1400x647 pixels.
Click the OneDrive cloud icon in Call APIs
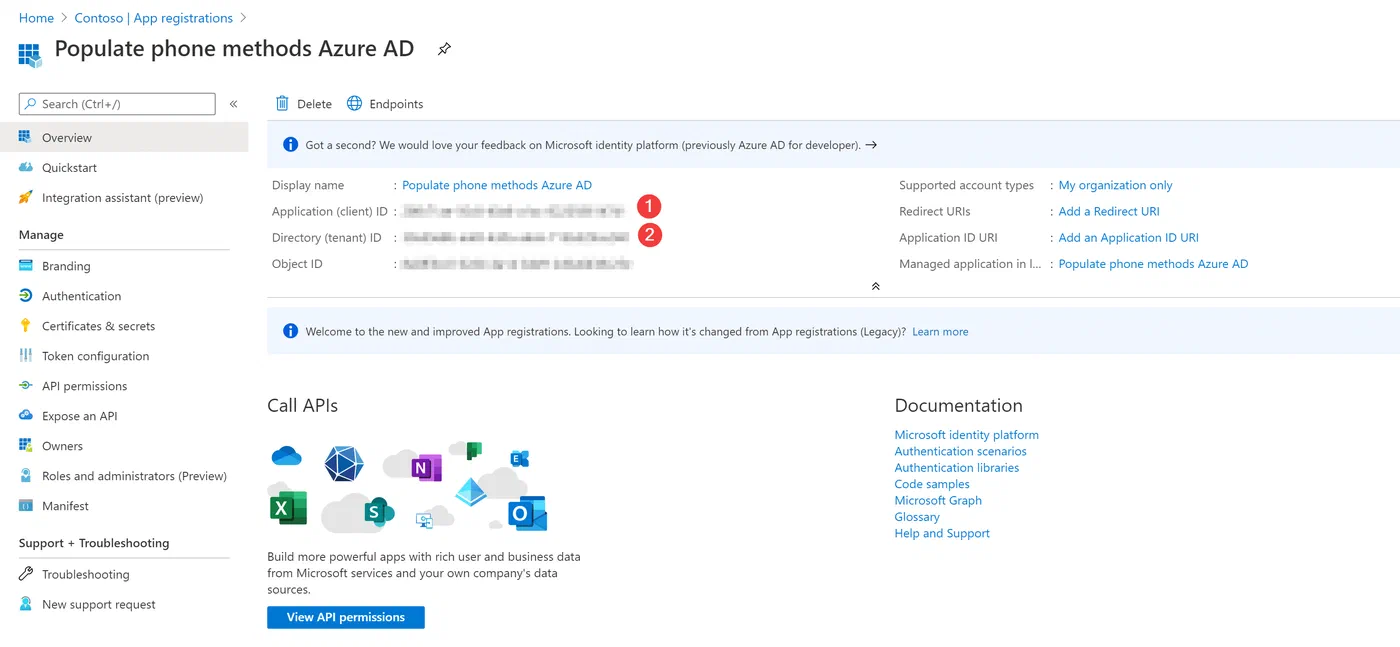[x=286, y=456]
